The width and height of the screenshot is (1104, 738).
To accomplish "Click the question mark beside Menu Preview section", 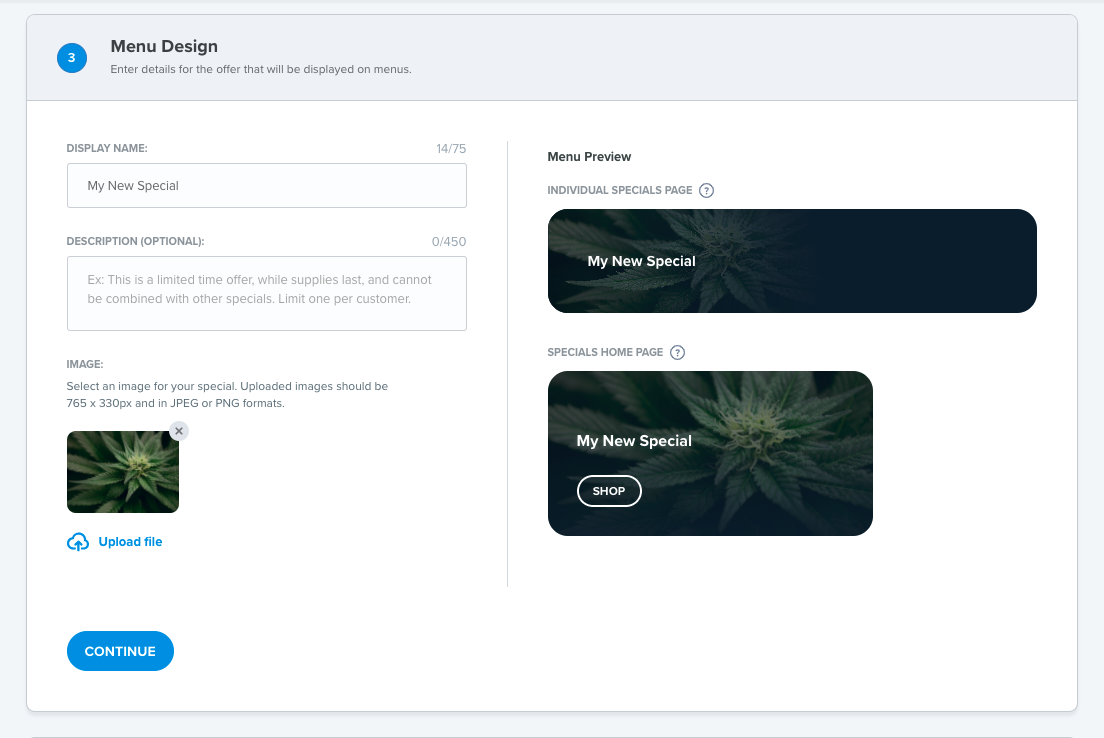I will click(707, 190).
